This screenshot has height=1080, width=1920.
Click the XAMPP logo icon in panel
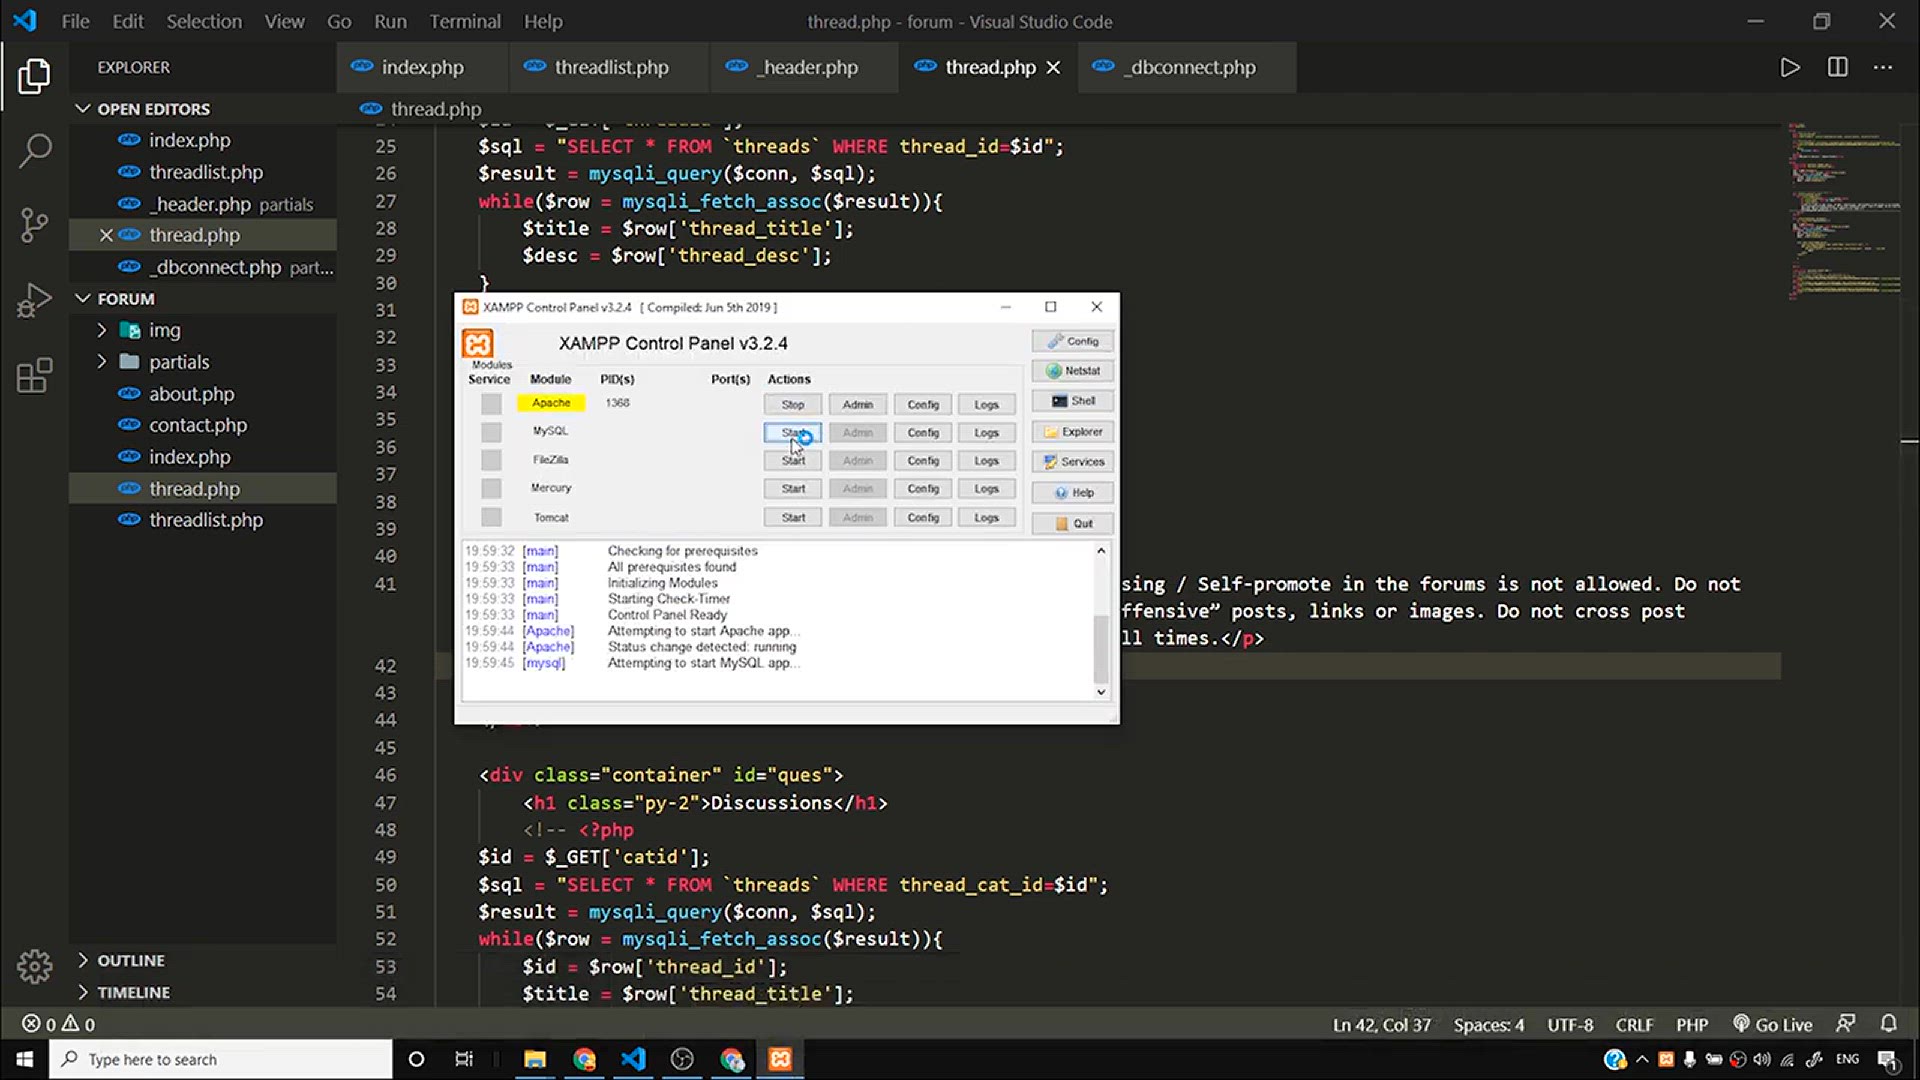478,344
